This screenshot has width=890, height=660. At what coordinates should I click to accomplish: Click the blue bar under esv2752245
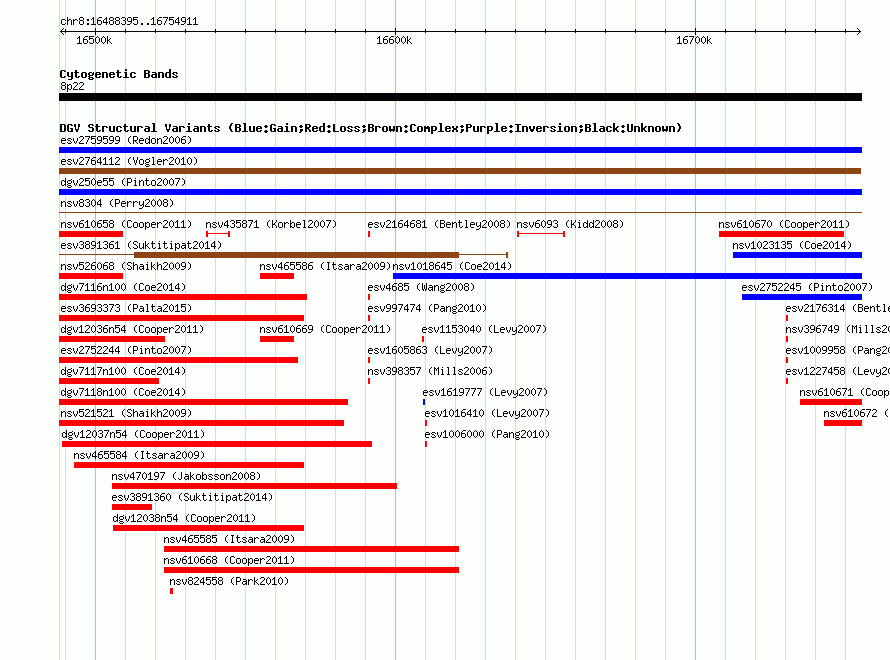[x=802, y=297]
